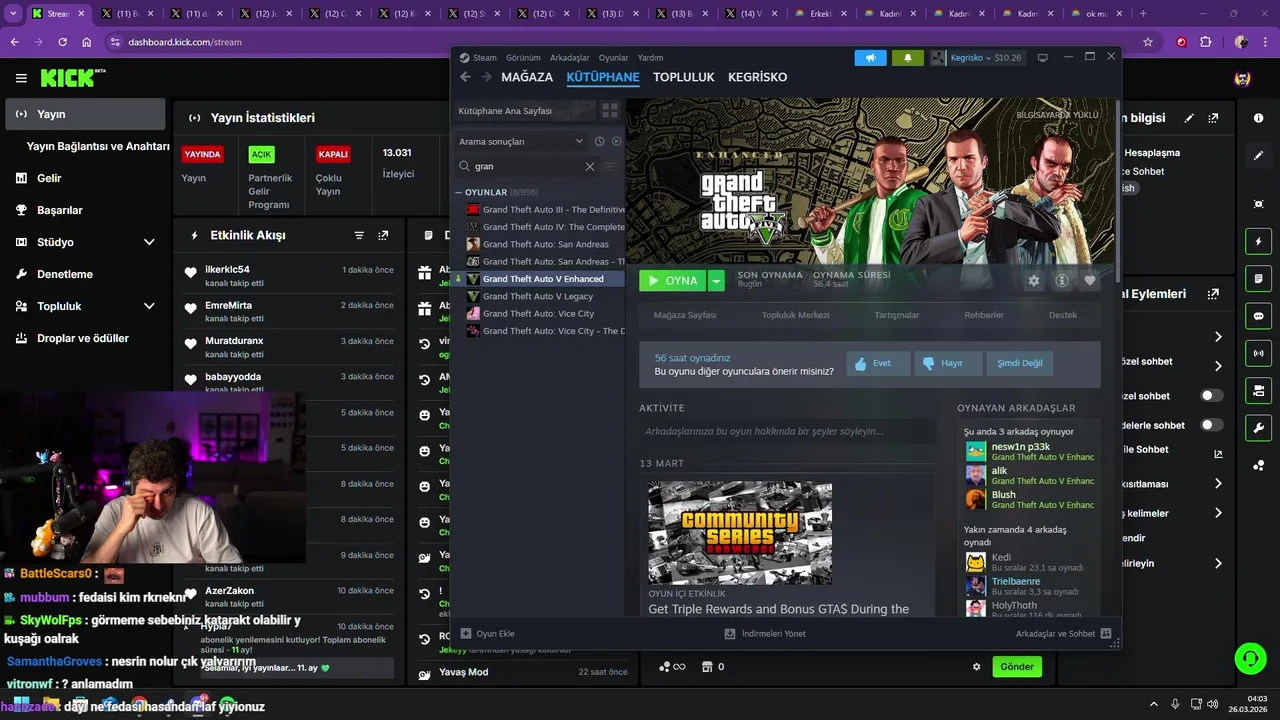Bookmark this page with the star icon
Viewport: 1280px width, 720px height.
tap(1148, 42)
